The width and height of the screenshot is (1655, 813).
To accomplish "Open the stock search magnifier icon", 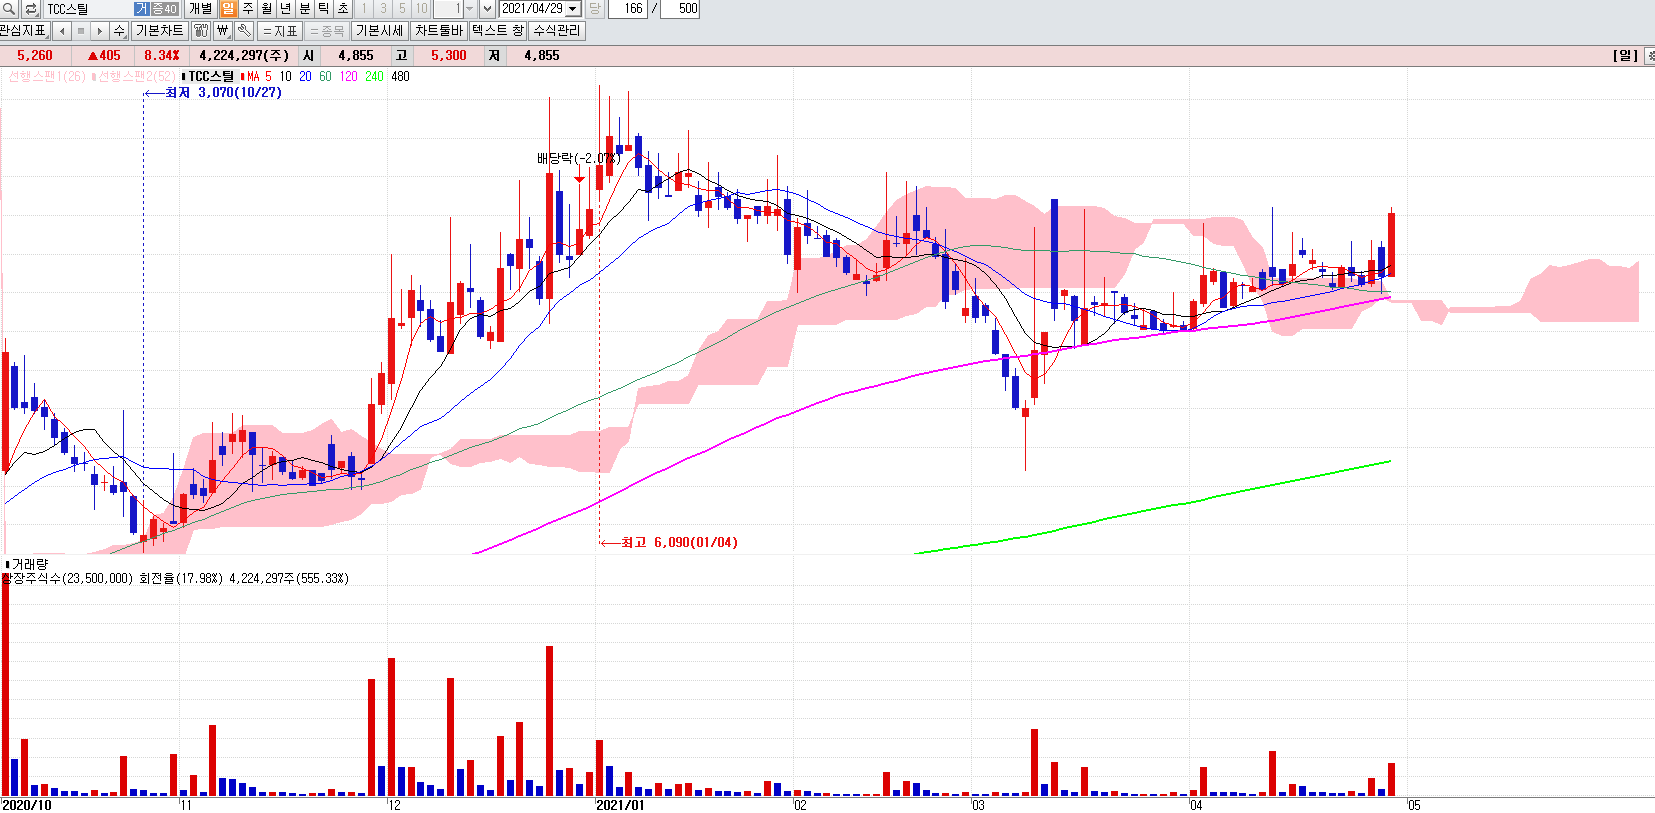I will [9, 9].
